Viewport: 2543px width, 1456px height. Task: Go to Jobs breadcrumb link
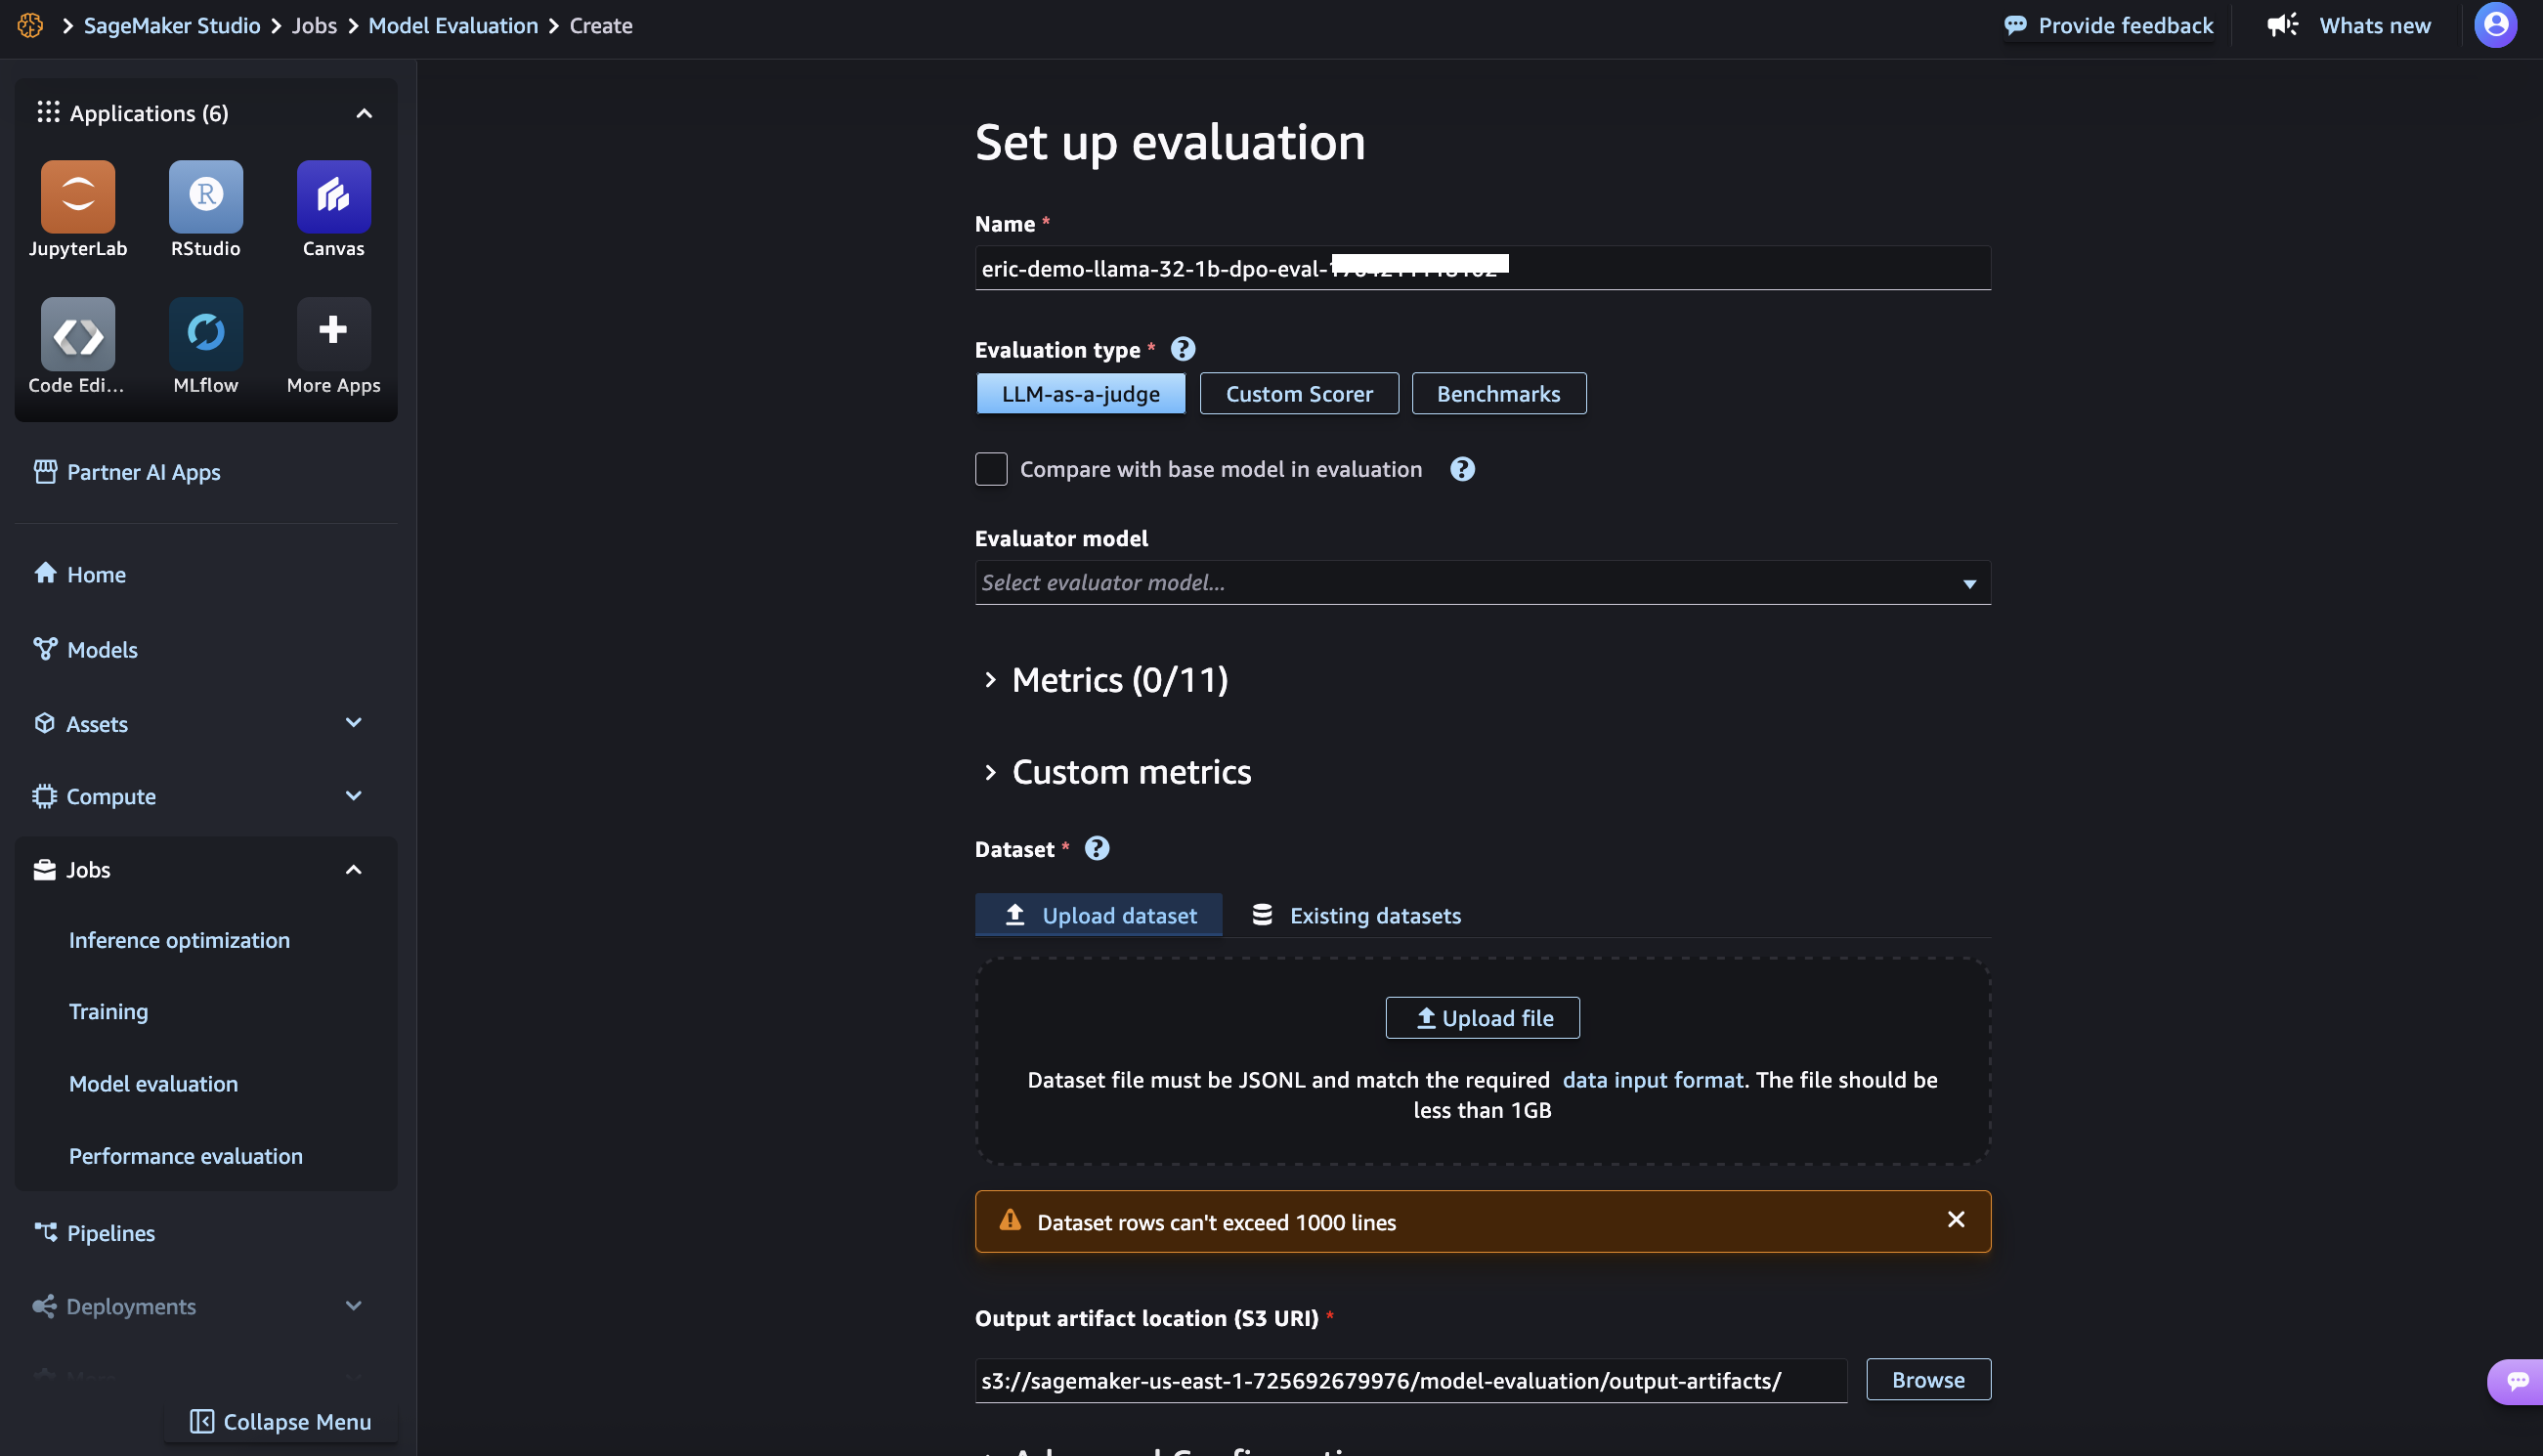[x=314, y=25]
